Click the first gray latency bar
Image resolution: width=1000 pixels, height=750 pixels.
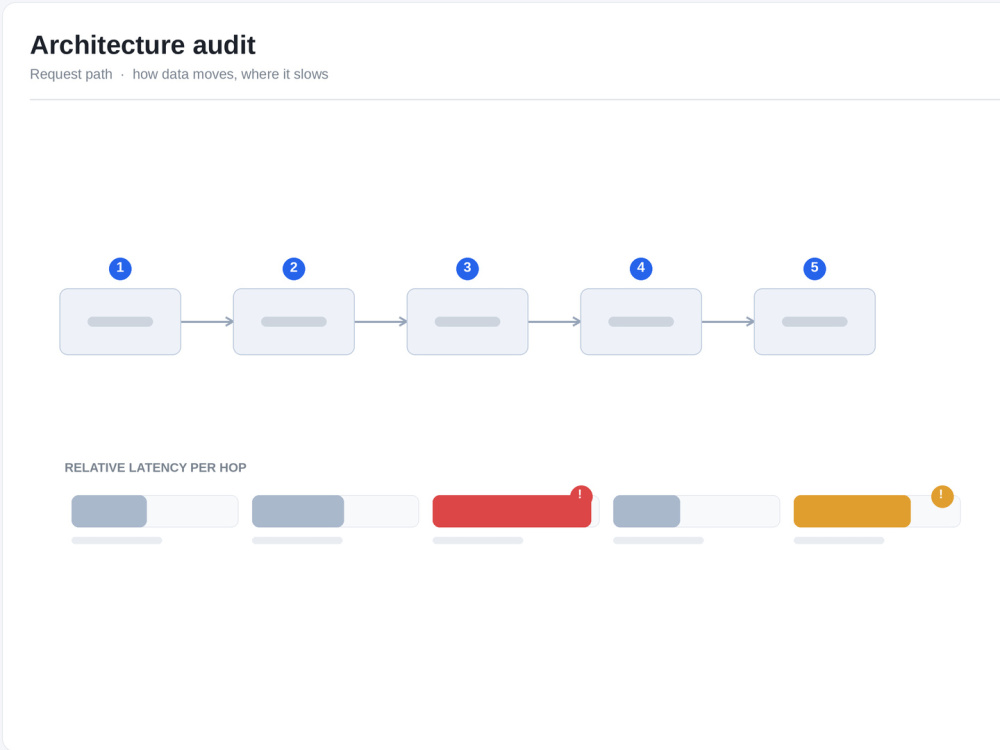109,511
